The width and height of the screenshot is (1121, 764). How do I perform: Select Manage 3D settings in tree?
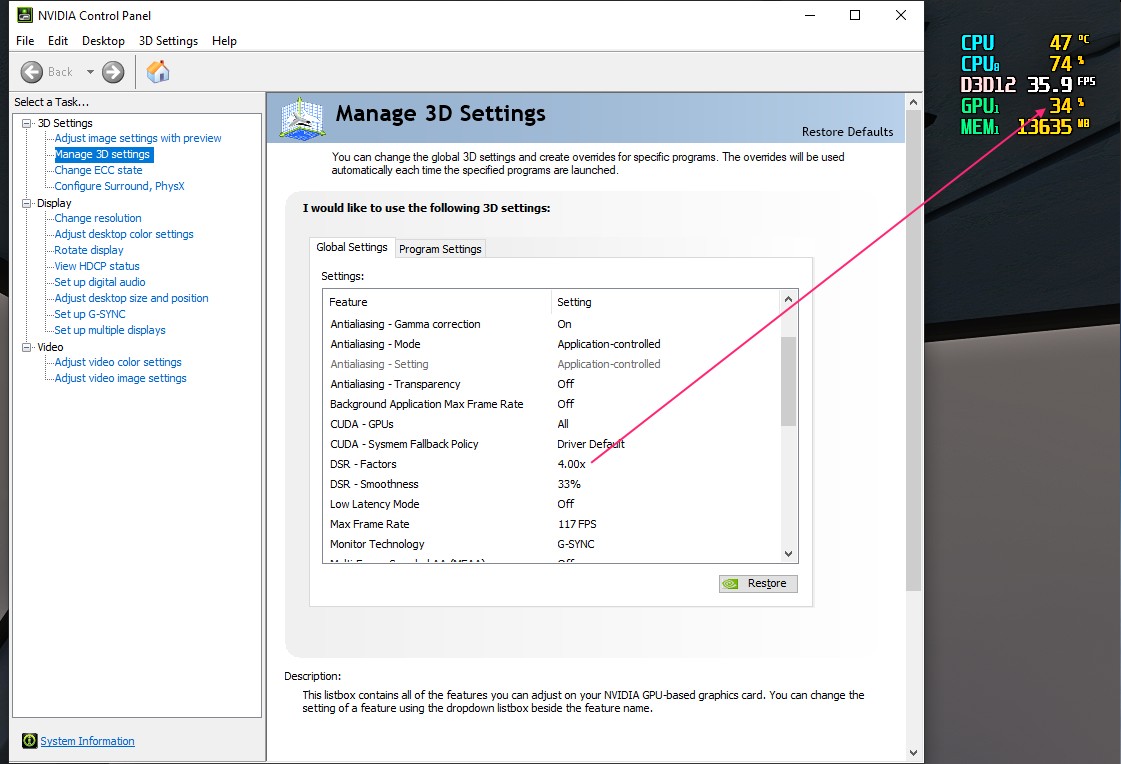point(103,154)
